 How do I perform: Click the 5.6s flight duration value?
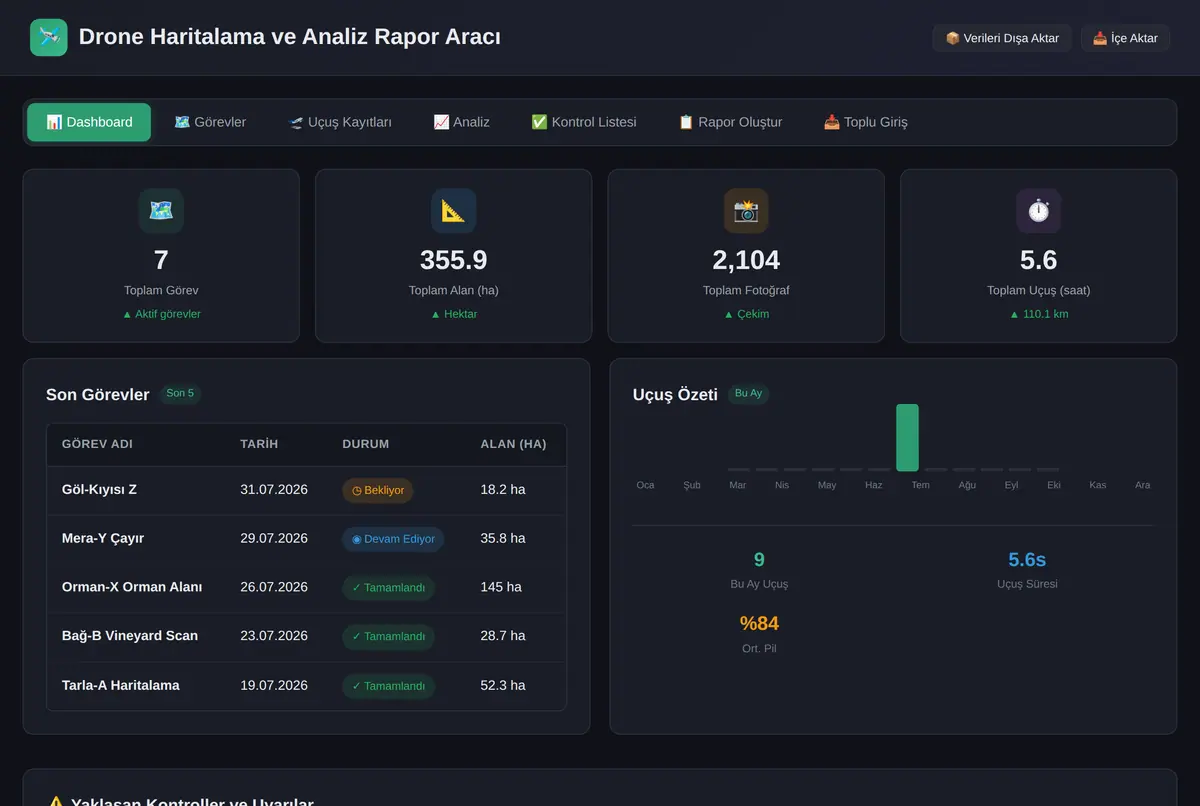point(1027,560)
